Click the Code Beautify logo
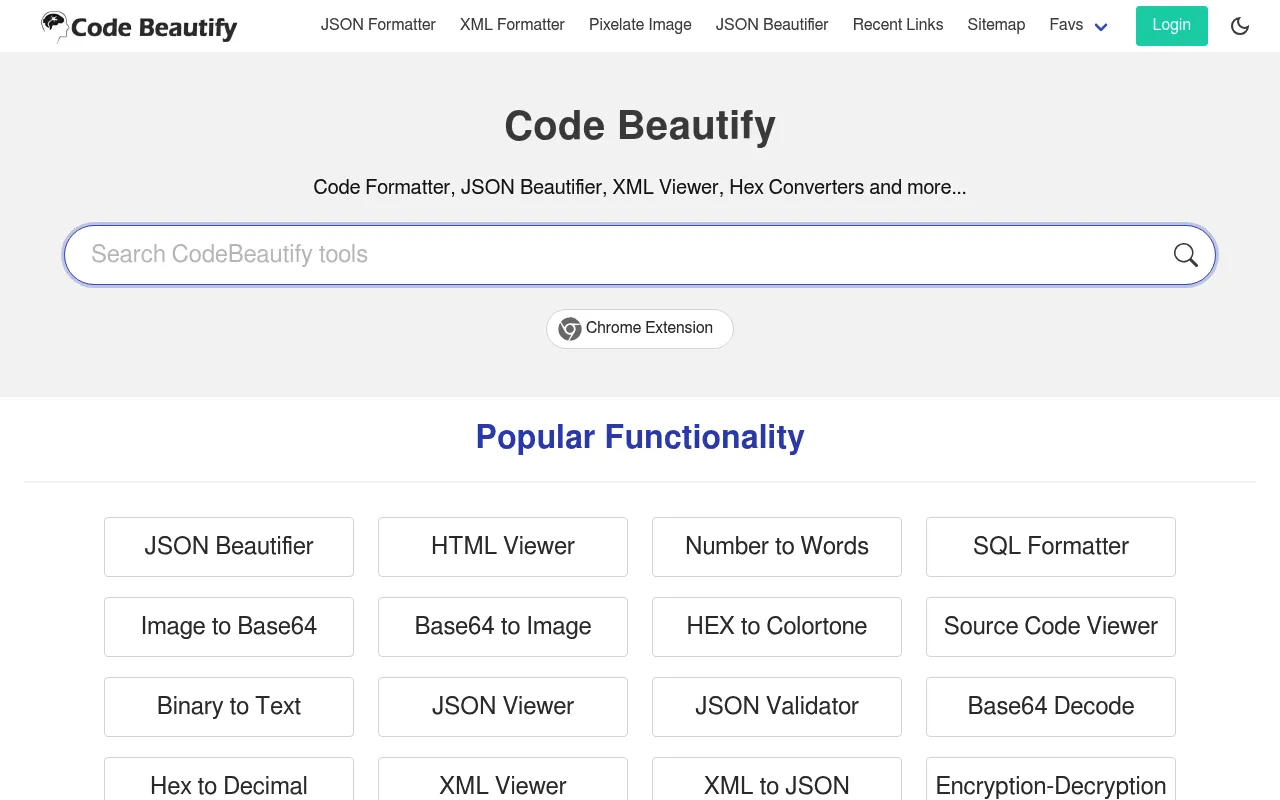 [x=139, y=27]
